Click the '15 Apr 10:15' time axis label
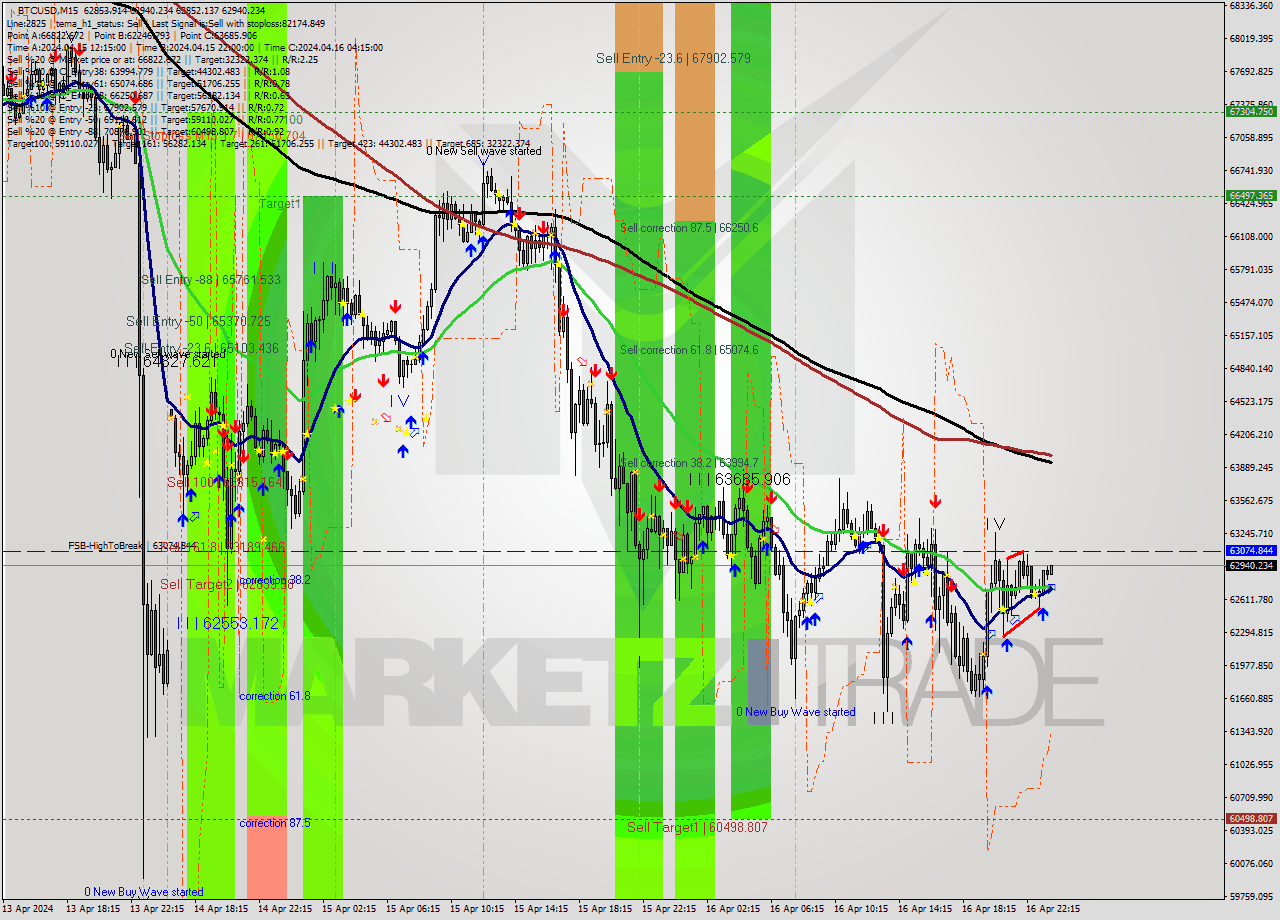 pyautogui.click(x=475, y=909)
